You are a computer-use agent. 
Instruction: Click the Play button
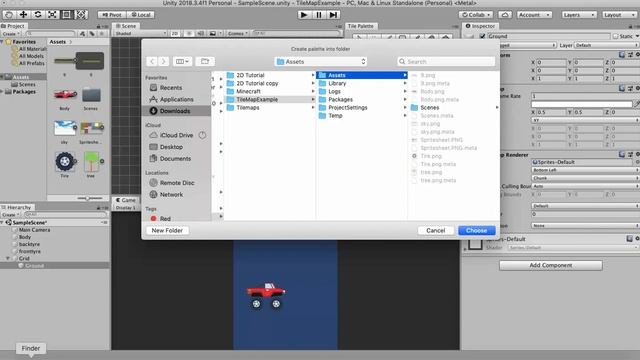[303, 15]
